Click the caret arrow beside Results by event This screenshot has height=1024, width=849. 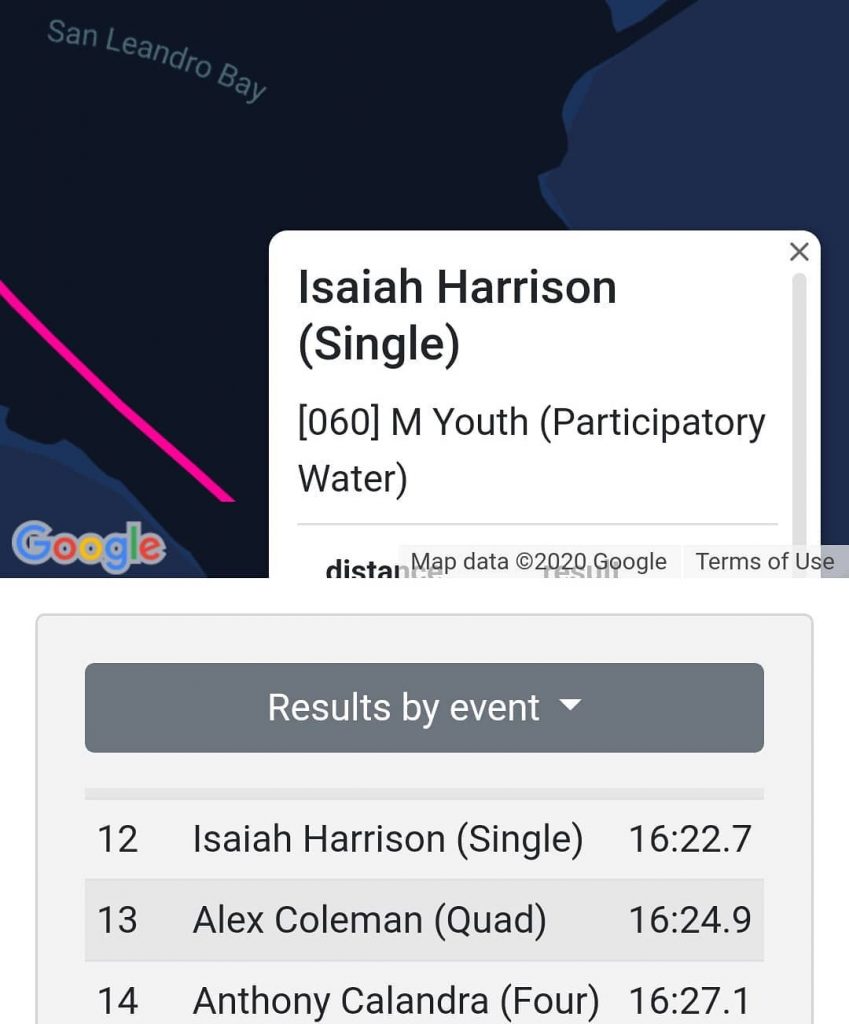(570, 705)
